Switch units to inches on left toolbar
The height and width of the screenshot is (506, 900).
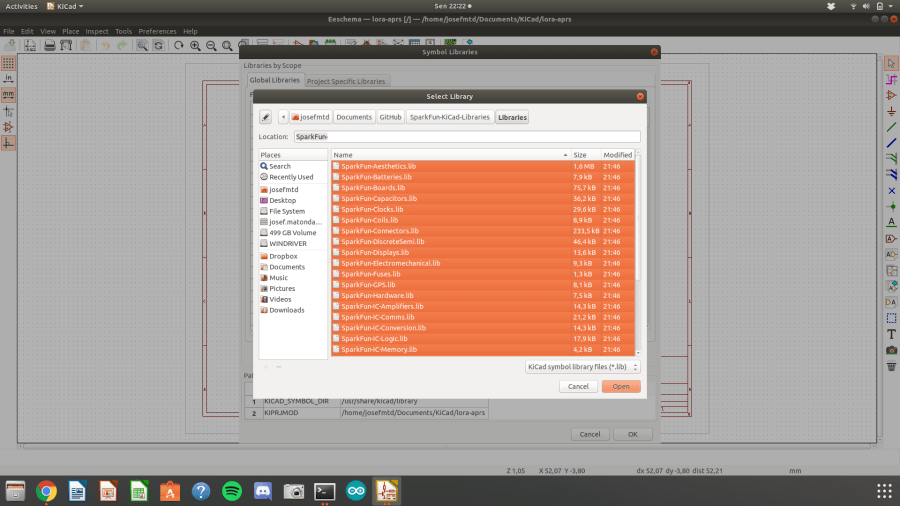pos(8,79)
